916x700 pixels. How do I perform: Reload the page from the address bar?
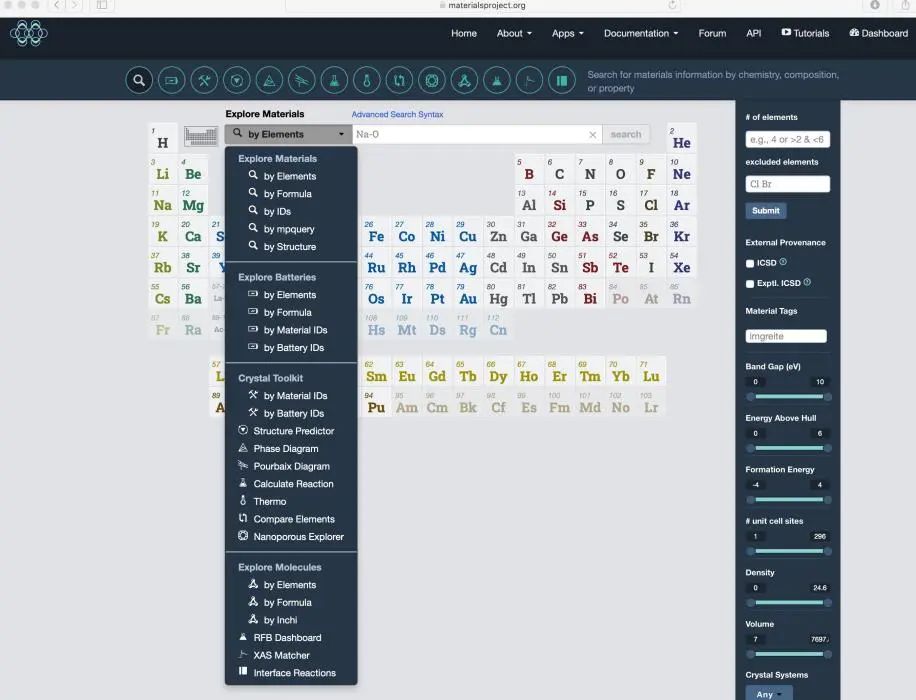(672, 5)
